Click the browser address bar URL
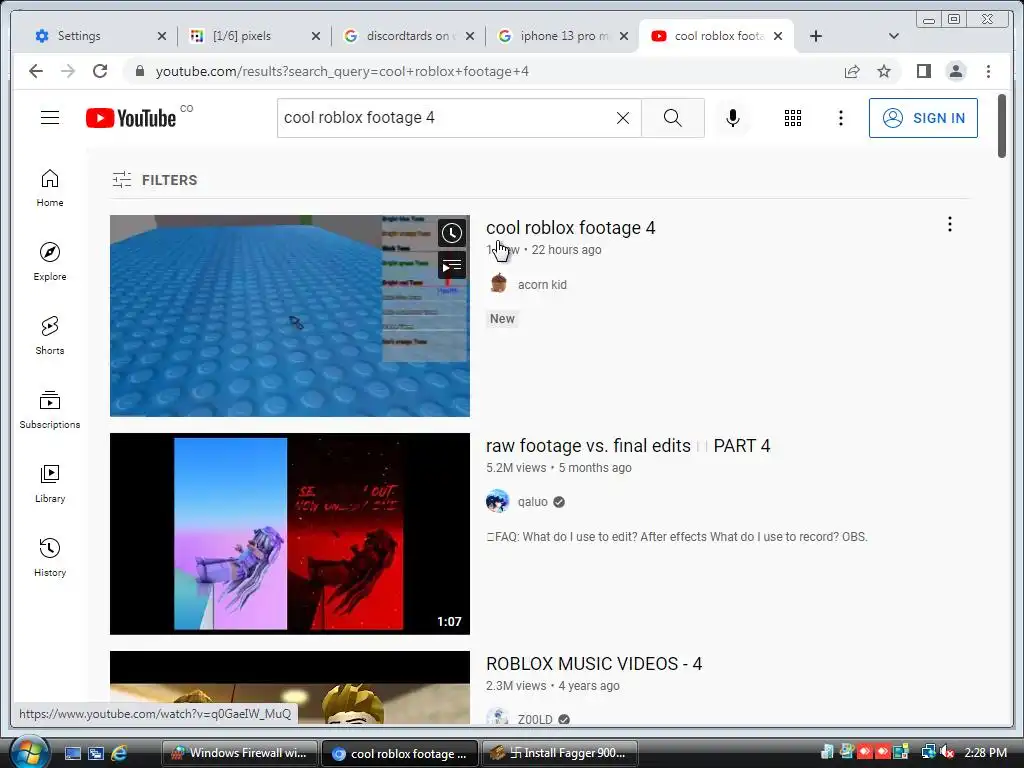 342,71
